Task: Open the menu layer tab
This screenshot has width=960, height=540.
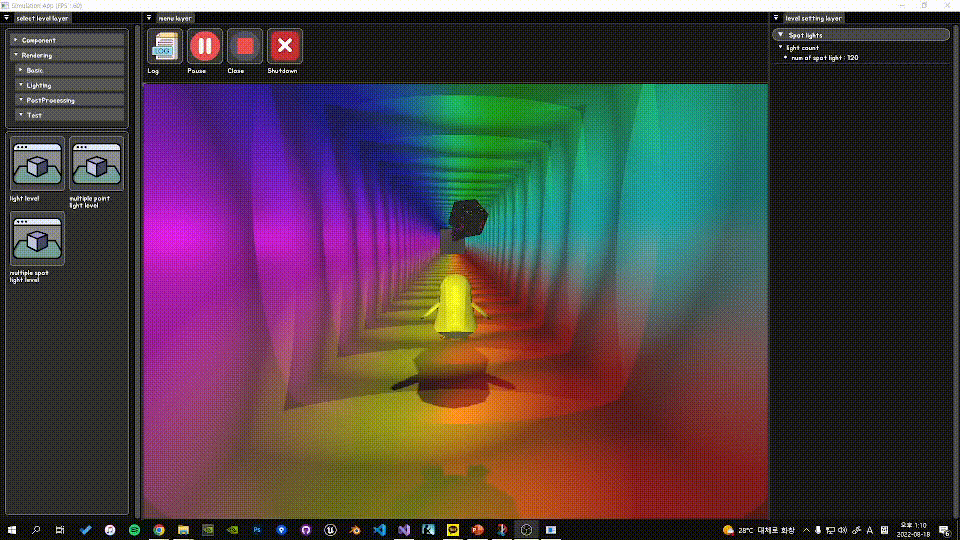Action: (x=174, y=18)
